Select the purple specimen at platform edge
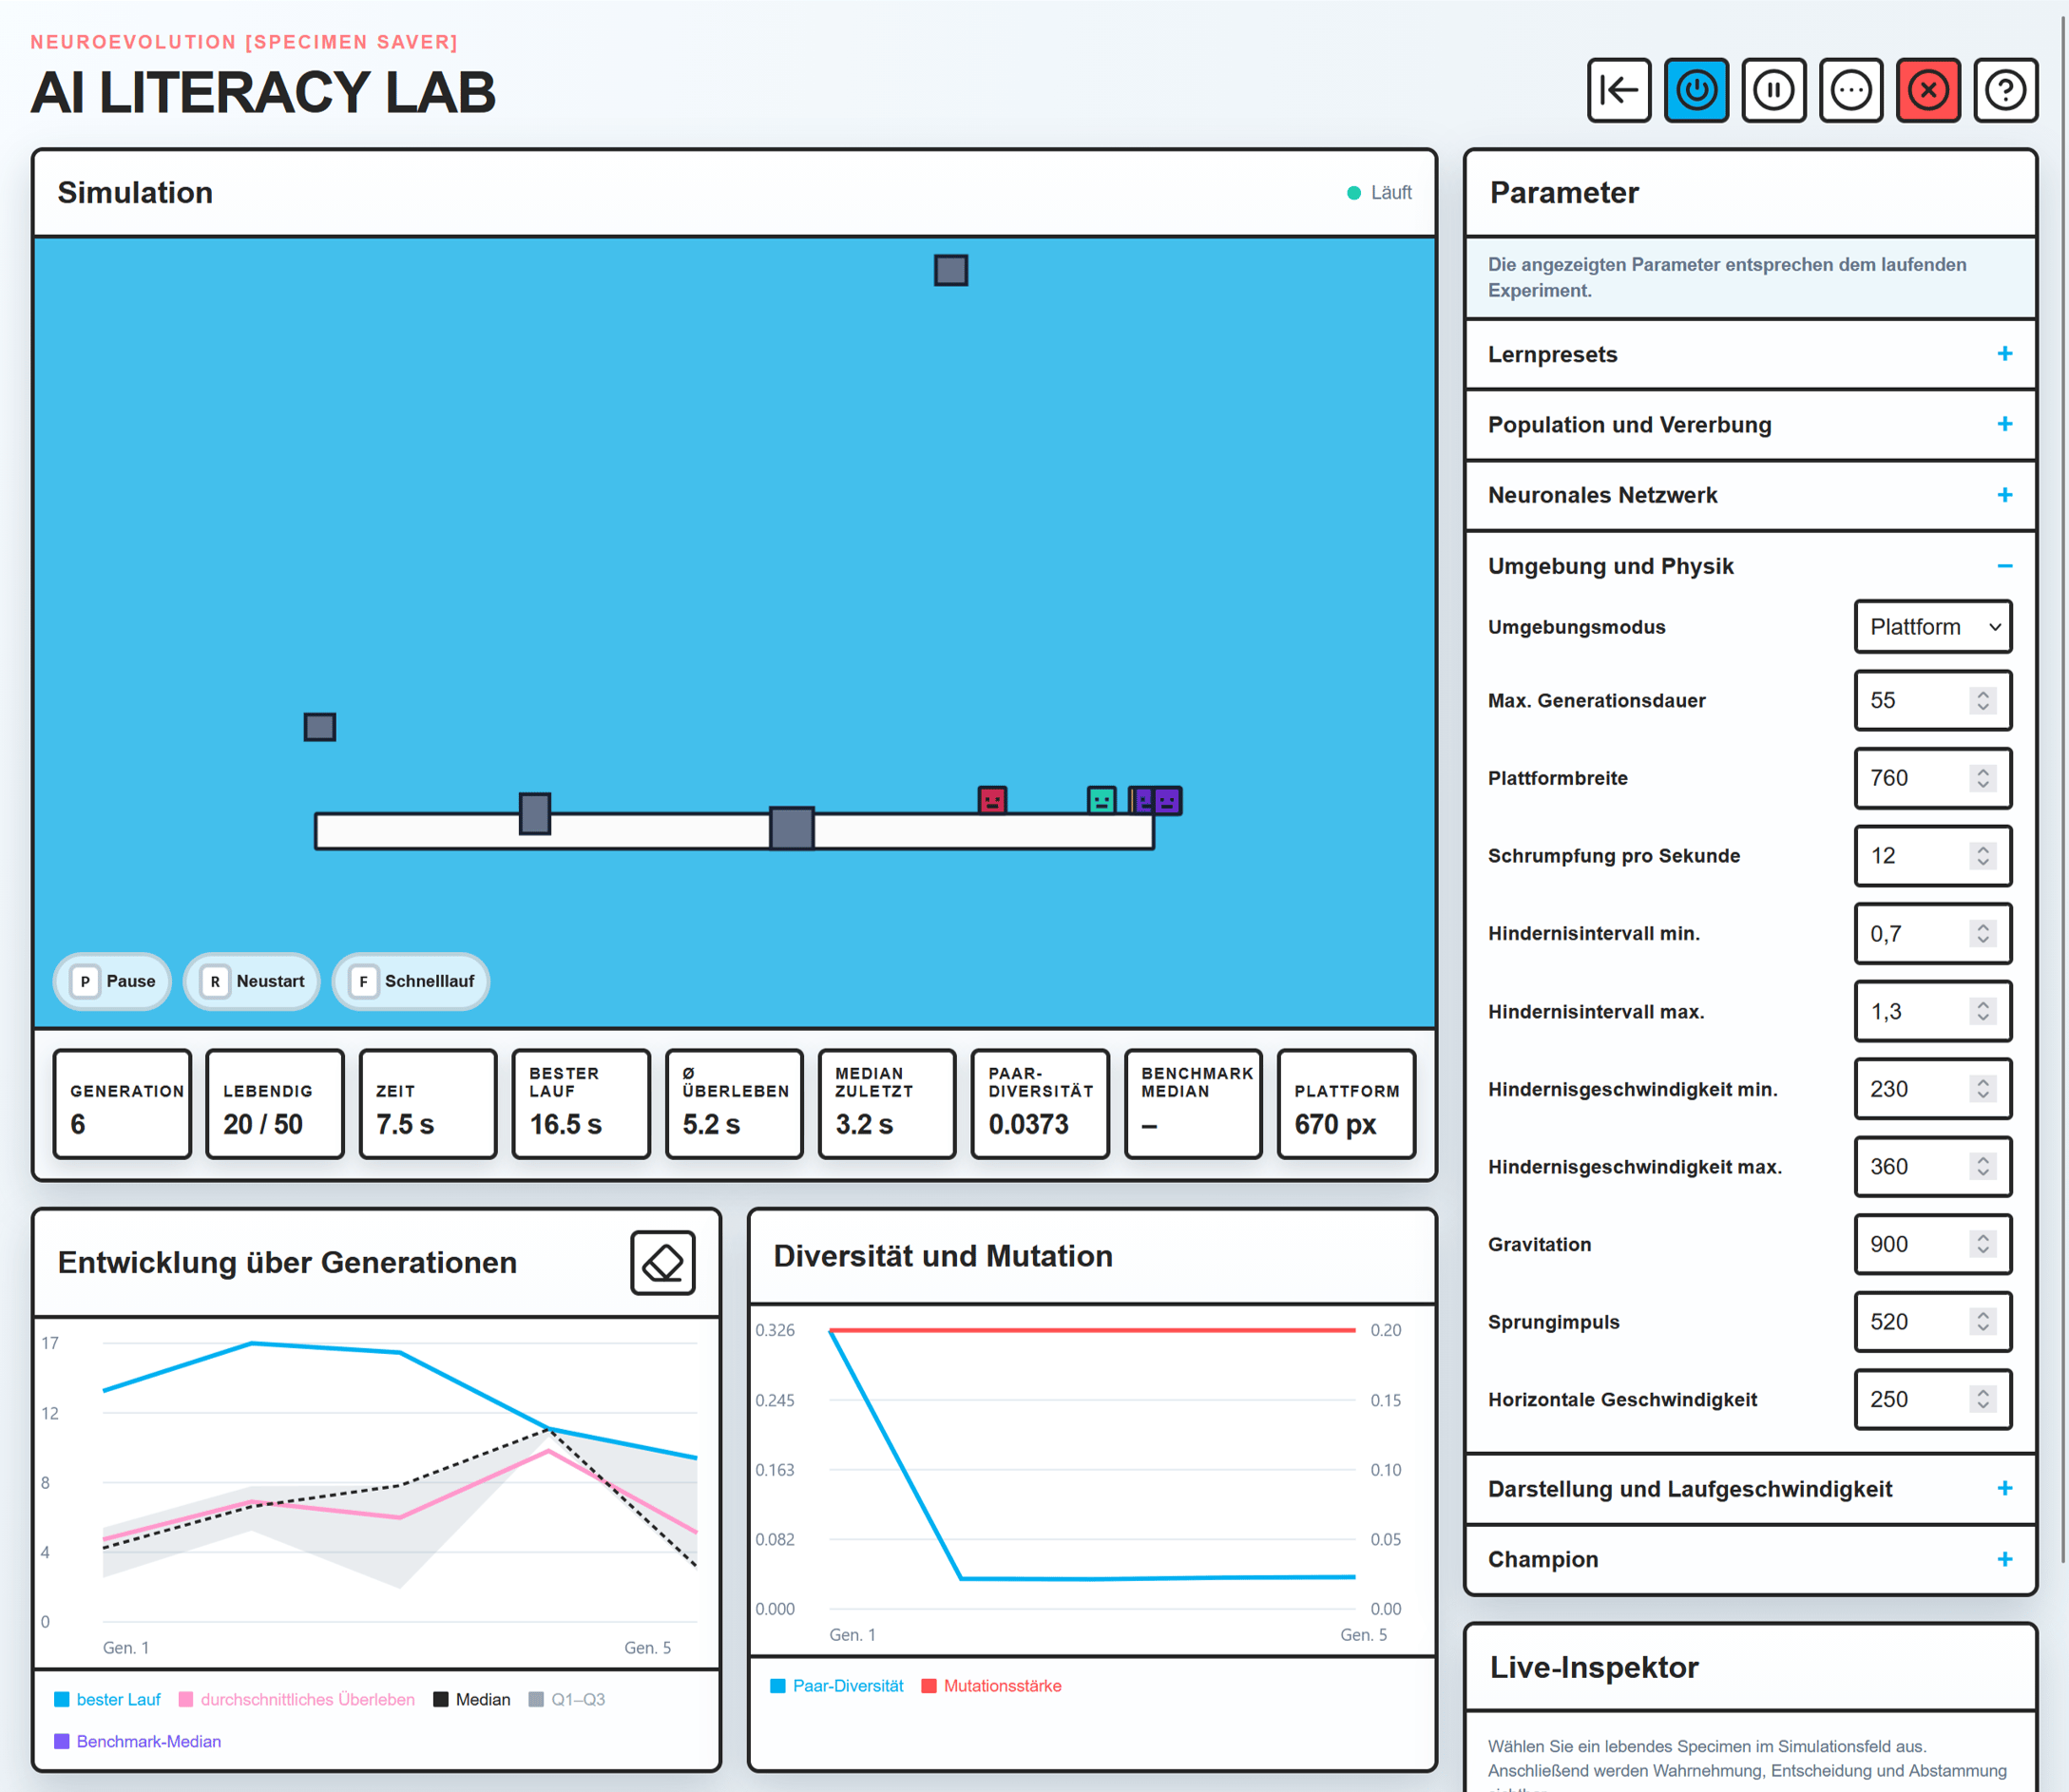This screenshot has height=1792, width=2069. coord(1166,800)
